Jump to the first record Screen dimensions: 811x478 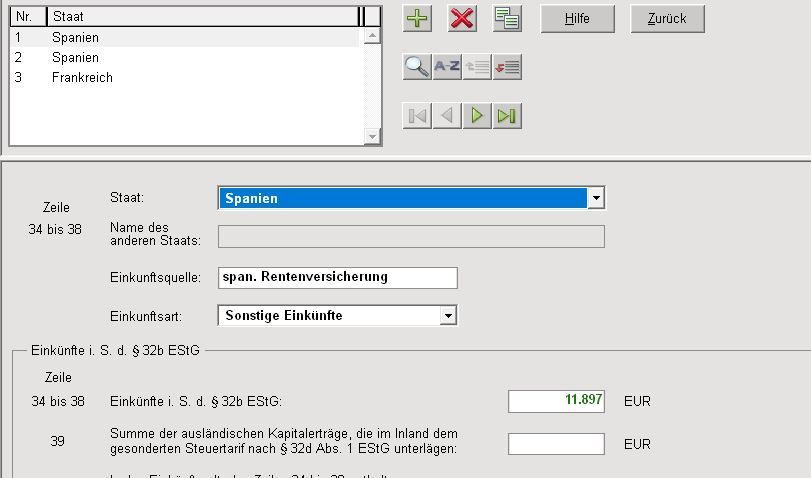coord(417,115)
